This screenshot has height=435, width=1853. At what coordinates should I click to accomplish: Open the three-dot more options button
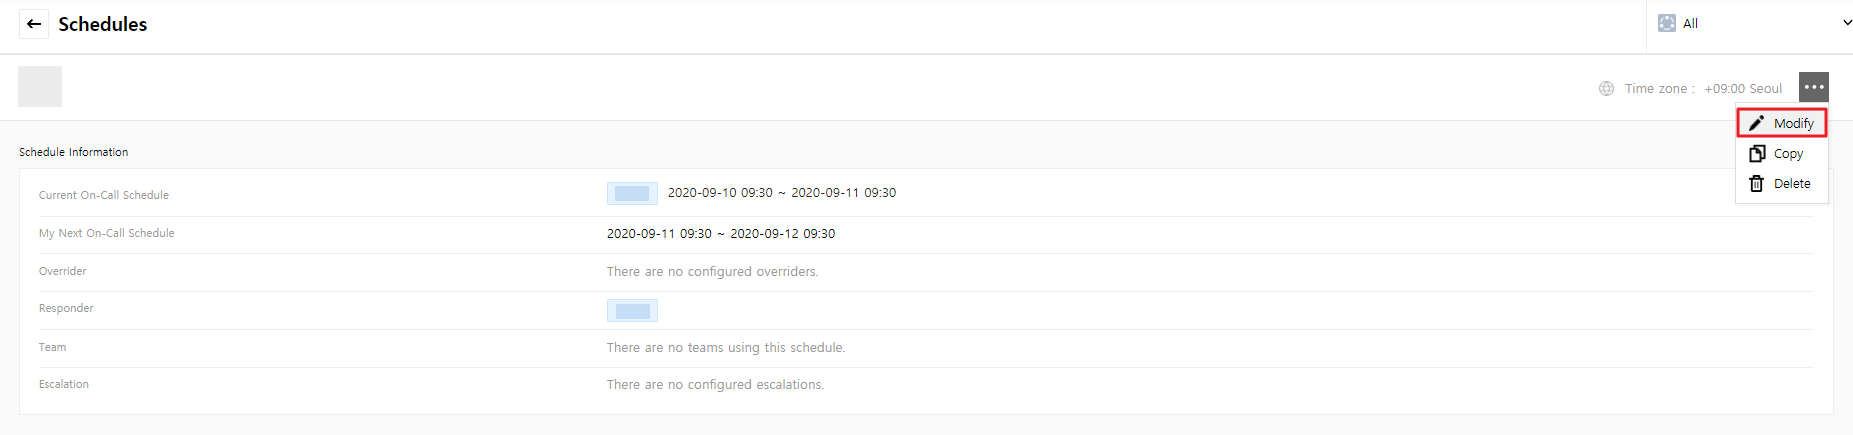pos(1813,87)
